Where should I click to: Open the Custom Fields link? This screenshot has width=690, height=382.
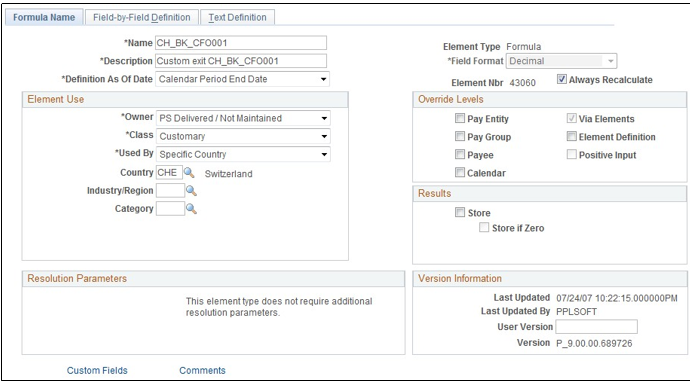97,371
